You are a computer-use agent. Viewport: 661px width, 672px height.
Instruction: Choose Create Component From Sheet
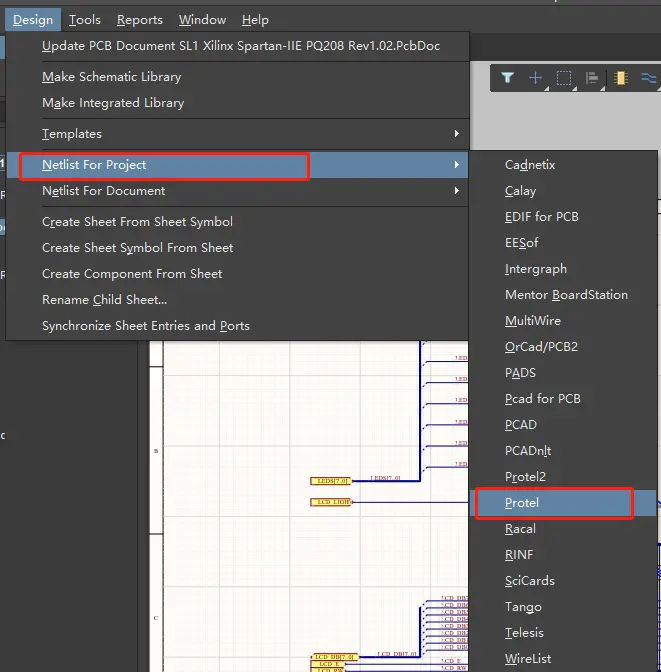point(237,274)
